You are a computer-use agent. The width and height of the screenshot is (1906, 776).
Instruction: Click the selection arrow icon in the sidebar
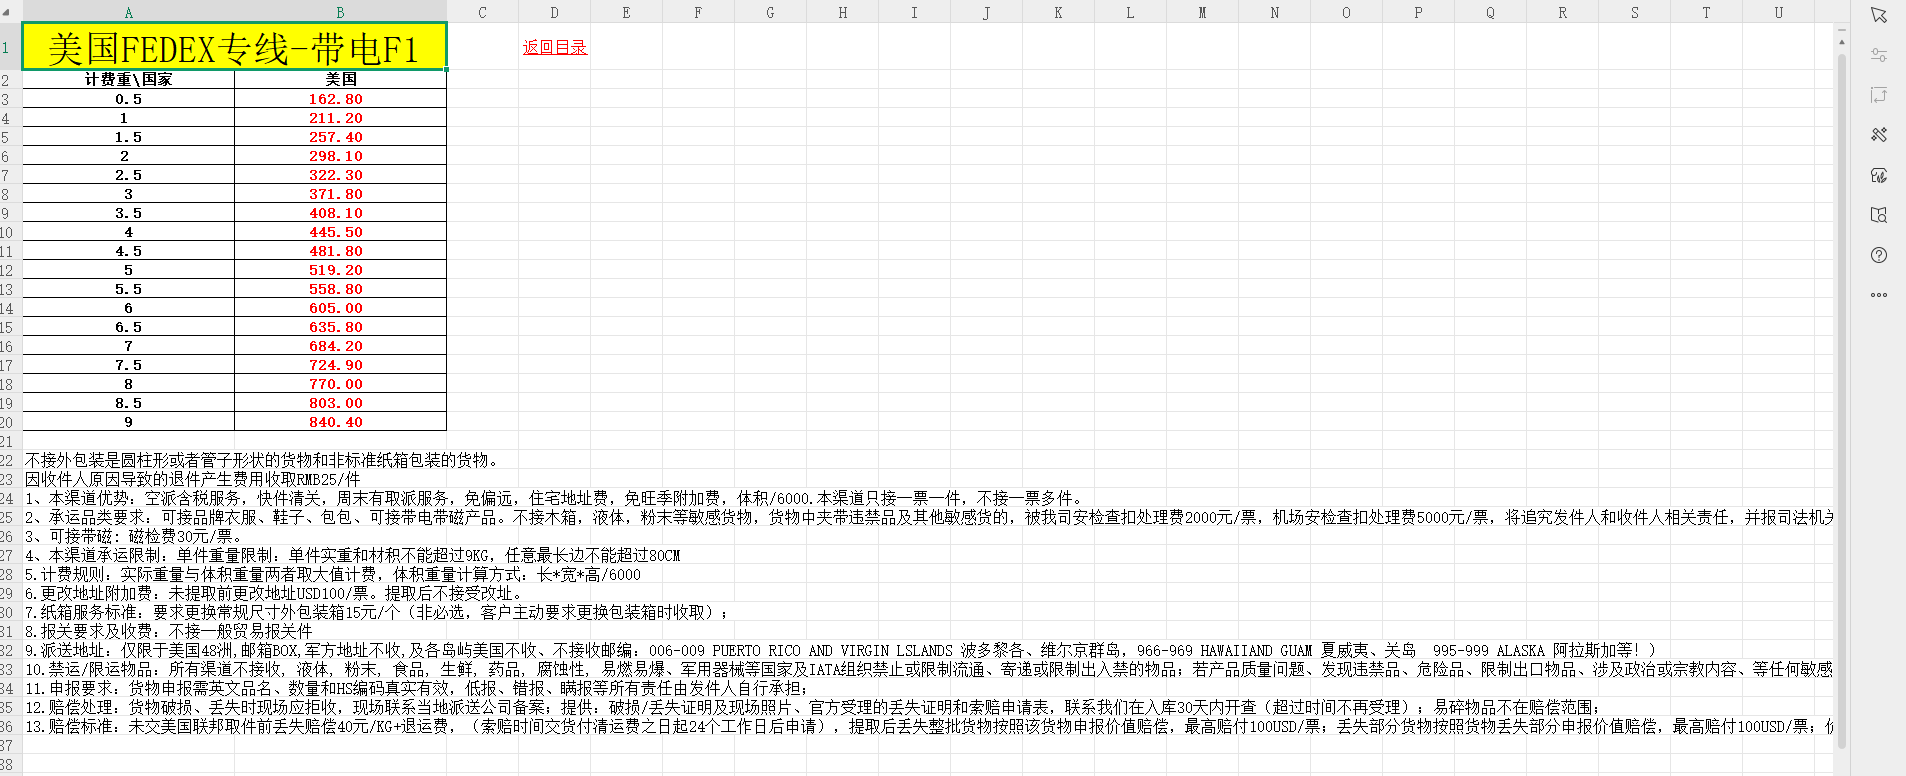(1879, 15)
